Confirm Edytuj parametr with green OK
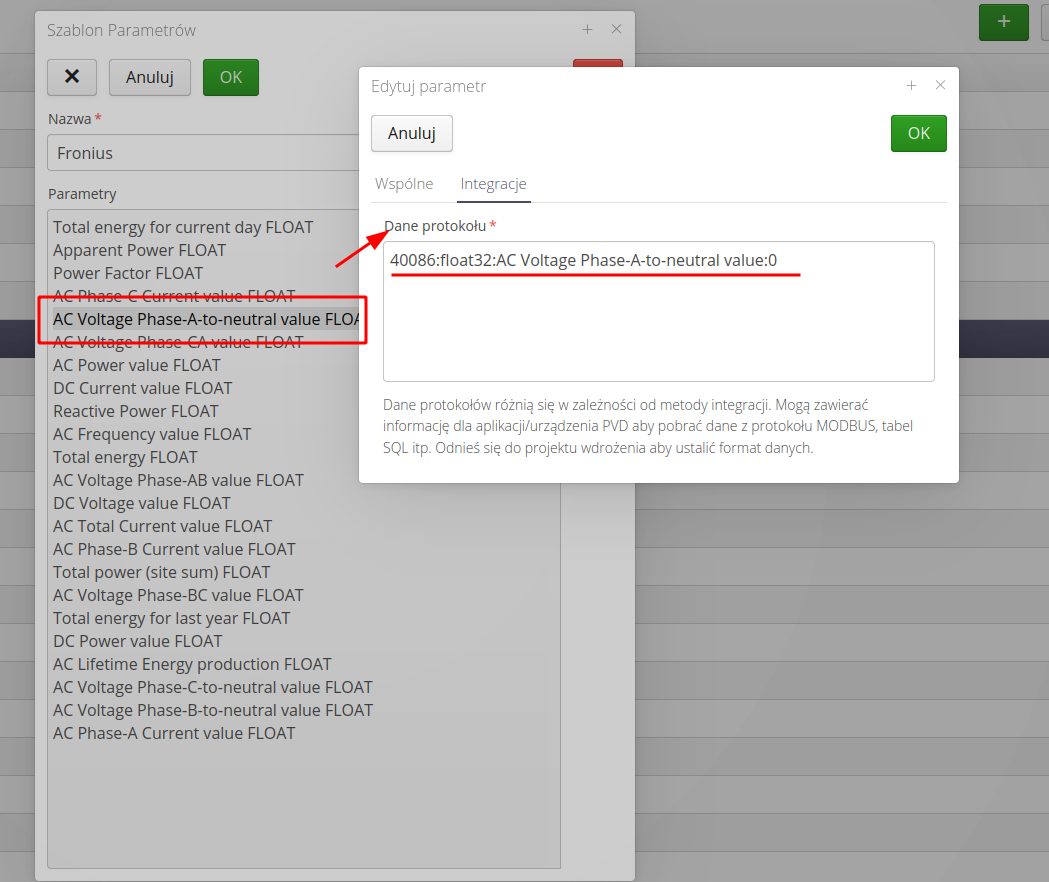 click(918, 133)
